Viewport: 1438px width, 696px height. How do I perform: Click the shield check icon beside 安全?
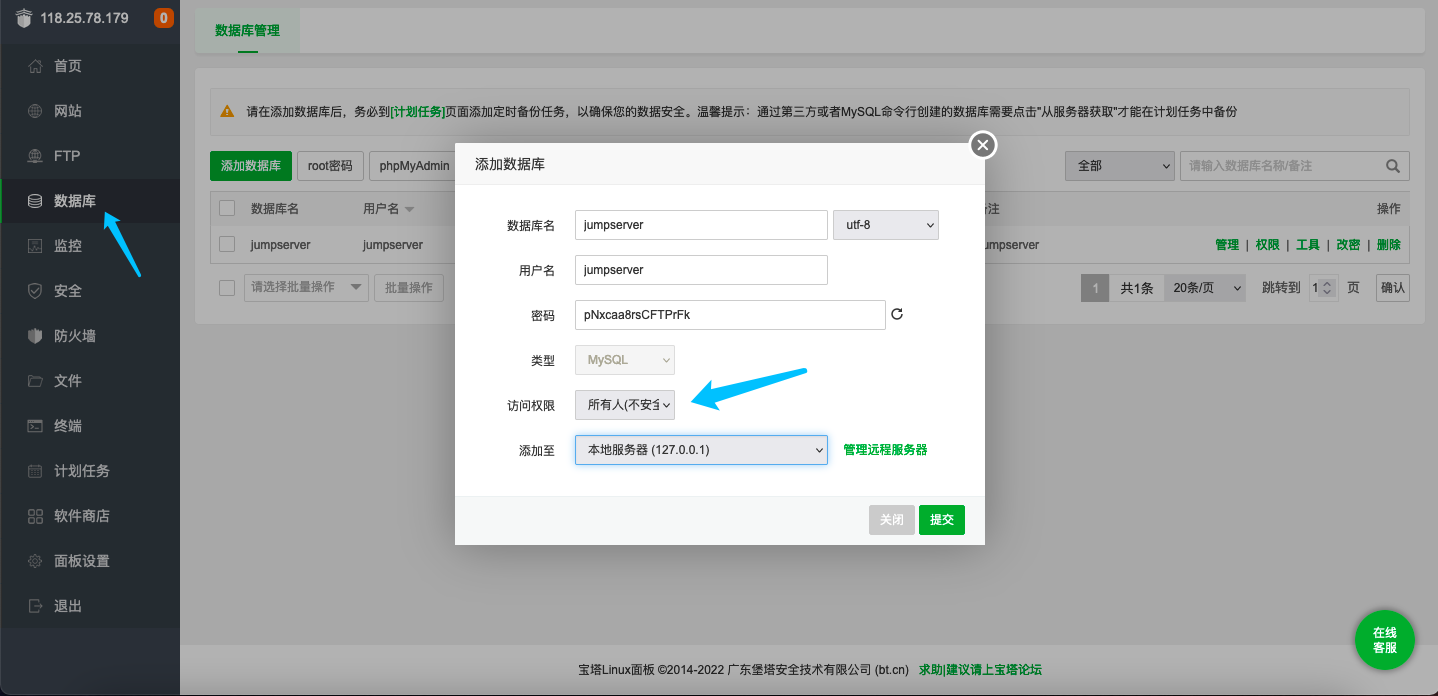click(35, 291)
